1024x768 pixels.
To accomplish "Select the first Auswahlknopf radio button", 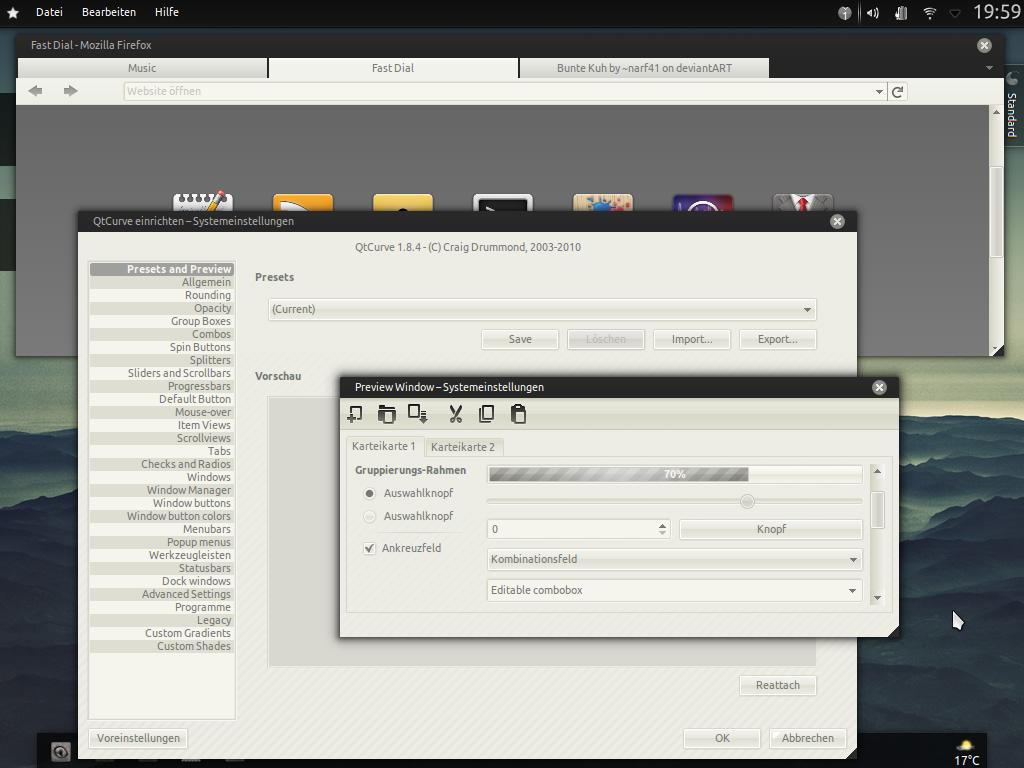I will 370,494.
